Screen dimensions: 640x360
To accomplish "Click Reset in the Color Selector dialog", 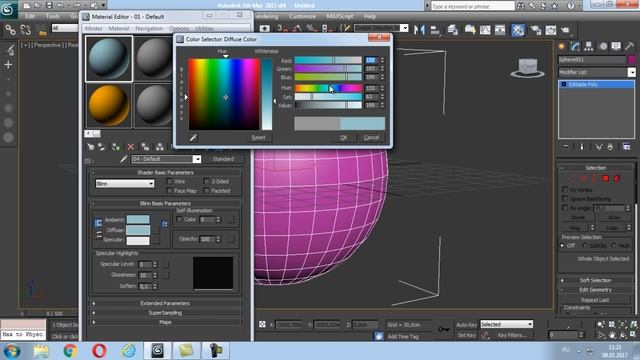I will (x=258, y=138).
